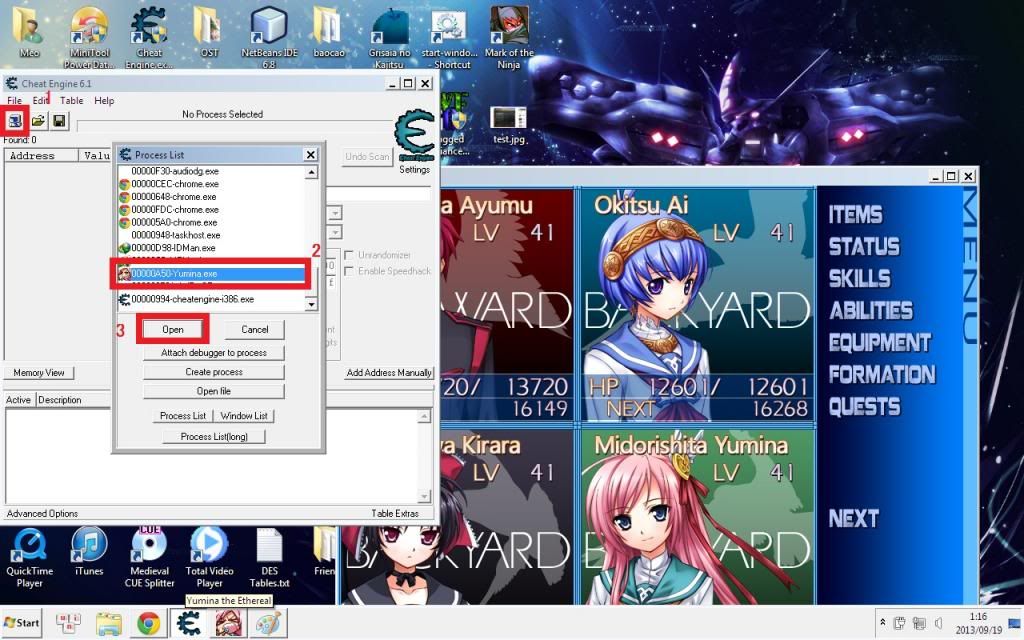Enable the Unrandomizer checkbox
1024x640 pixels.
pos(349,255)
